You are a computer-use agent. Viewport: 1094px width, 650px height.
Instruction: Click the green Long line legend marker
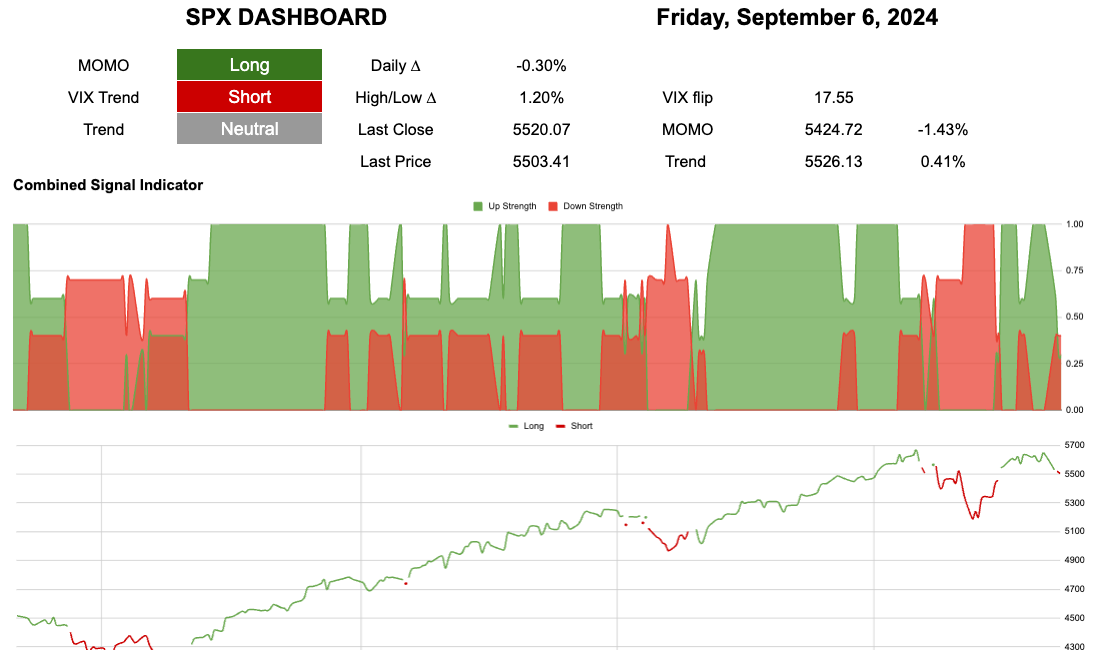514,426
